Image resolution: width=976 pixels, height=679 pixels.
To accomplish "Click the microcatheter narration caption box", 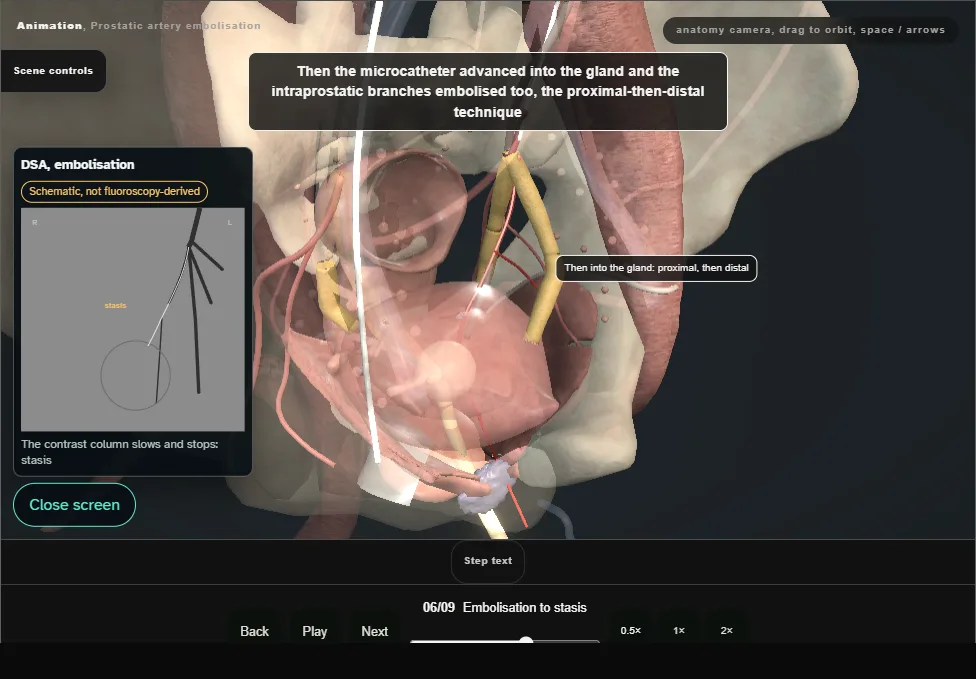I will 488,91.
